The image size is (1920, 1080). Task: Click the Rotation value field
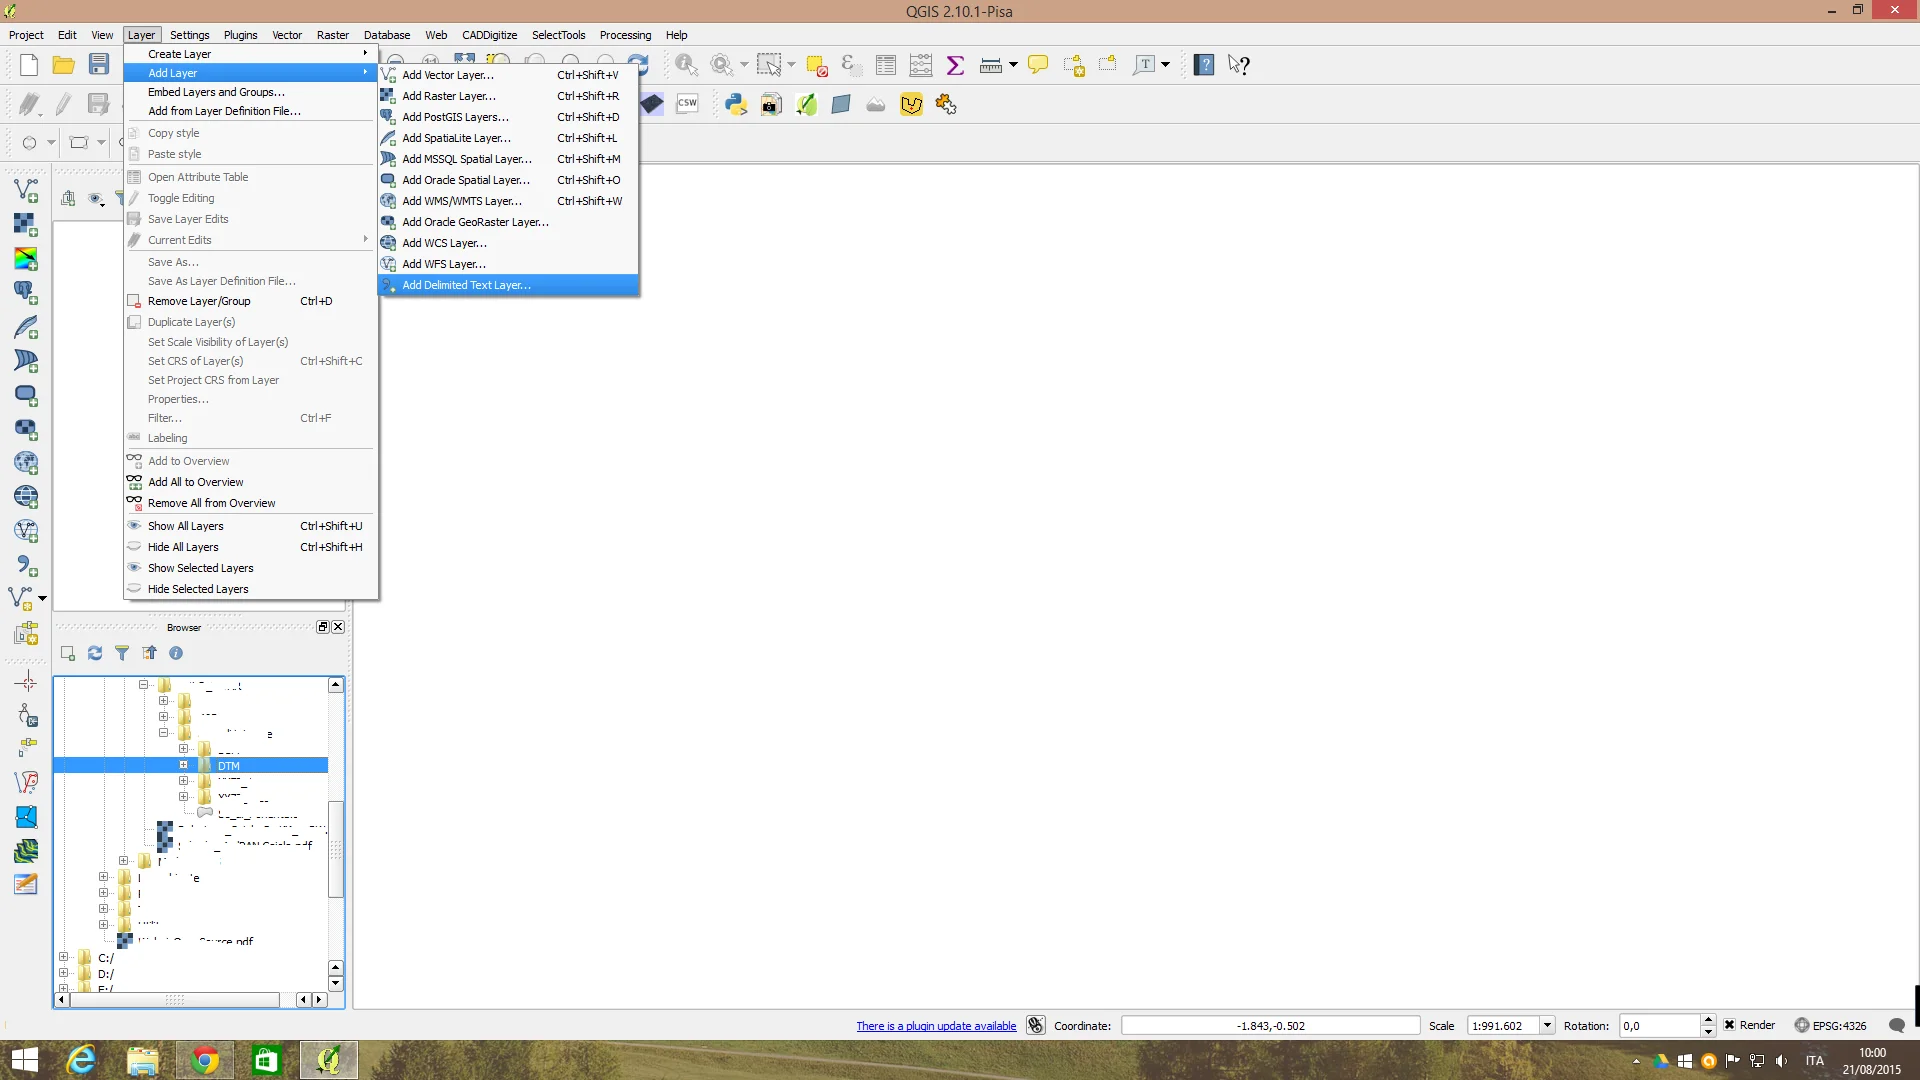pos(1660,1026)
